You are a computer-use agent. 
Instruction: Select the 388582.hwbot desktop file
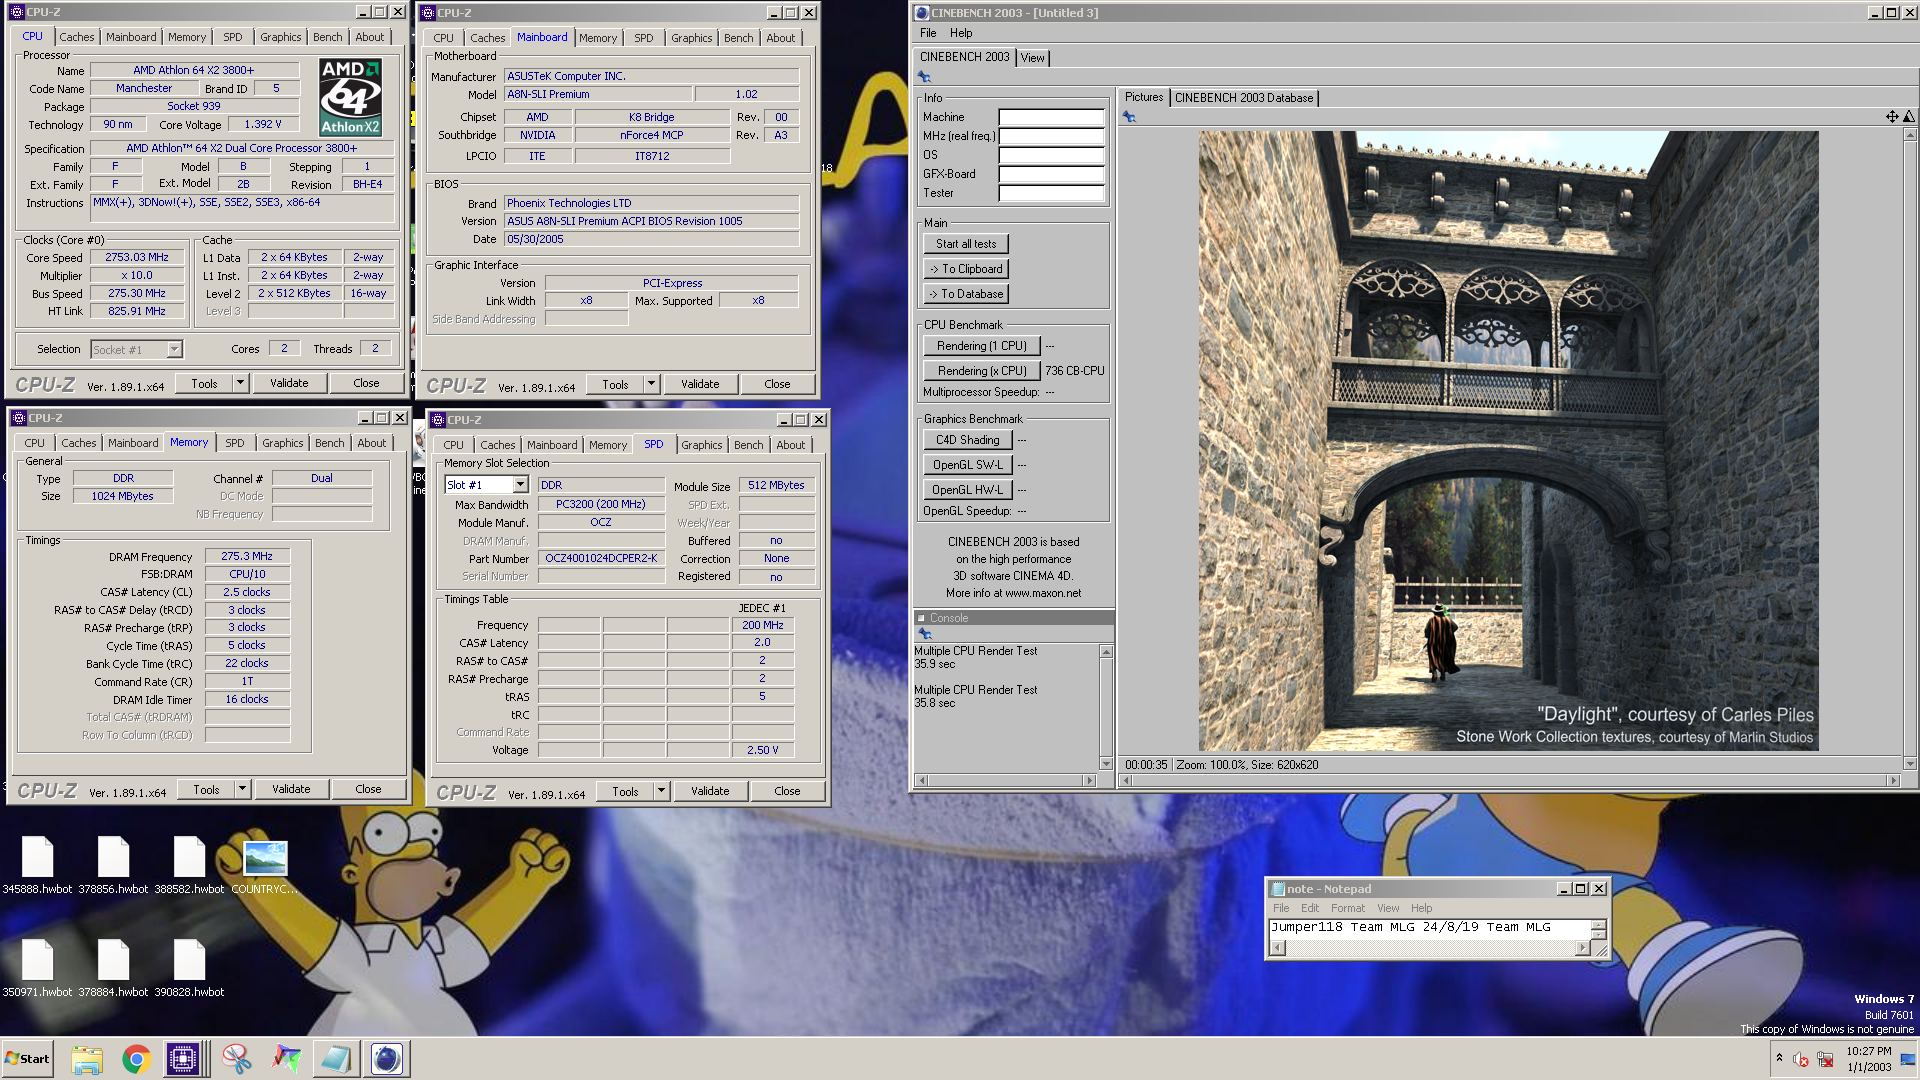189,865
